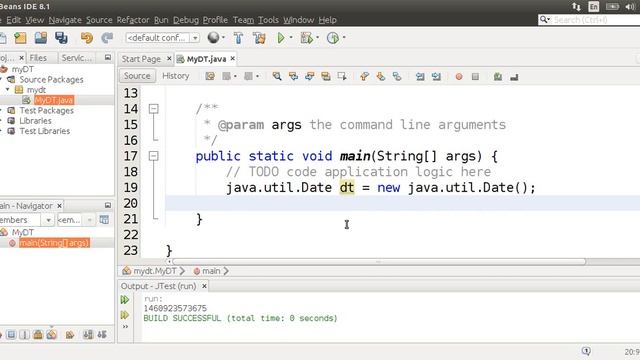
Task: Click the globe browser icon in toolbar
Action: point(213,38)
